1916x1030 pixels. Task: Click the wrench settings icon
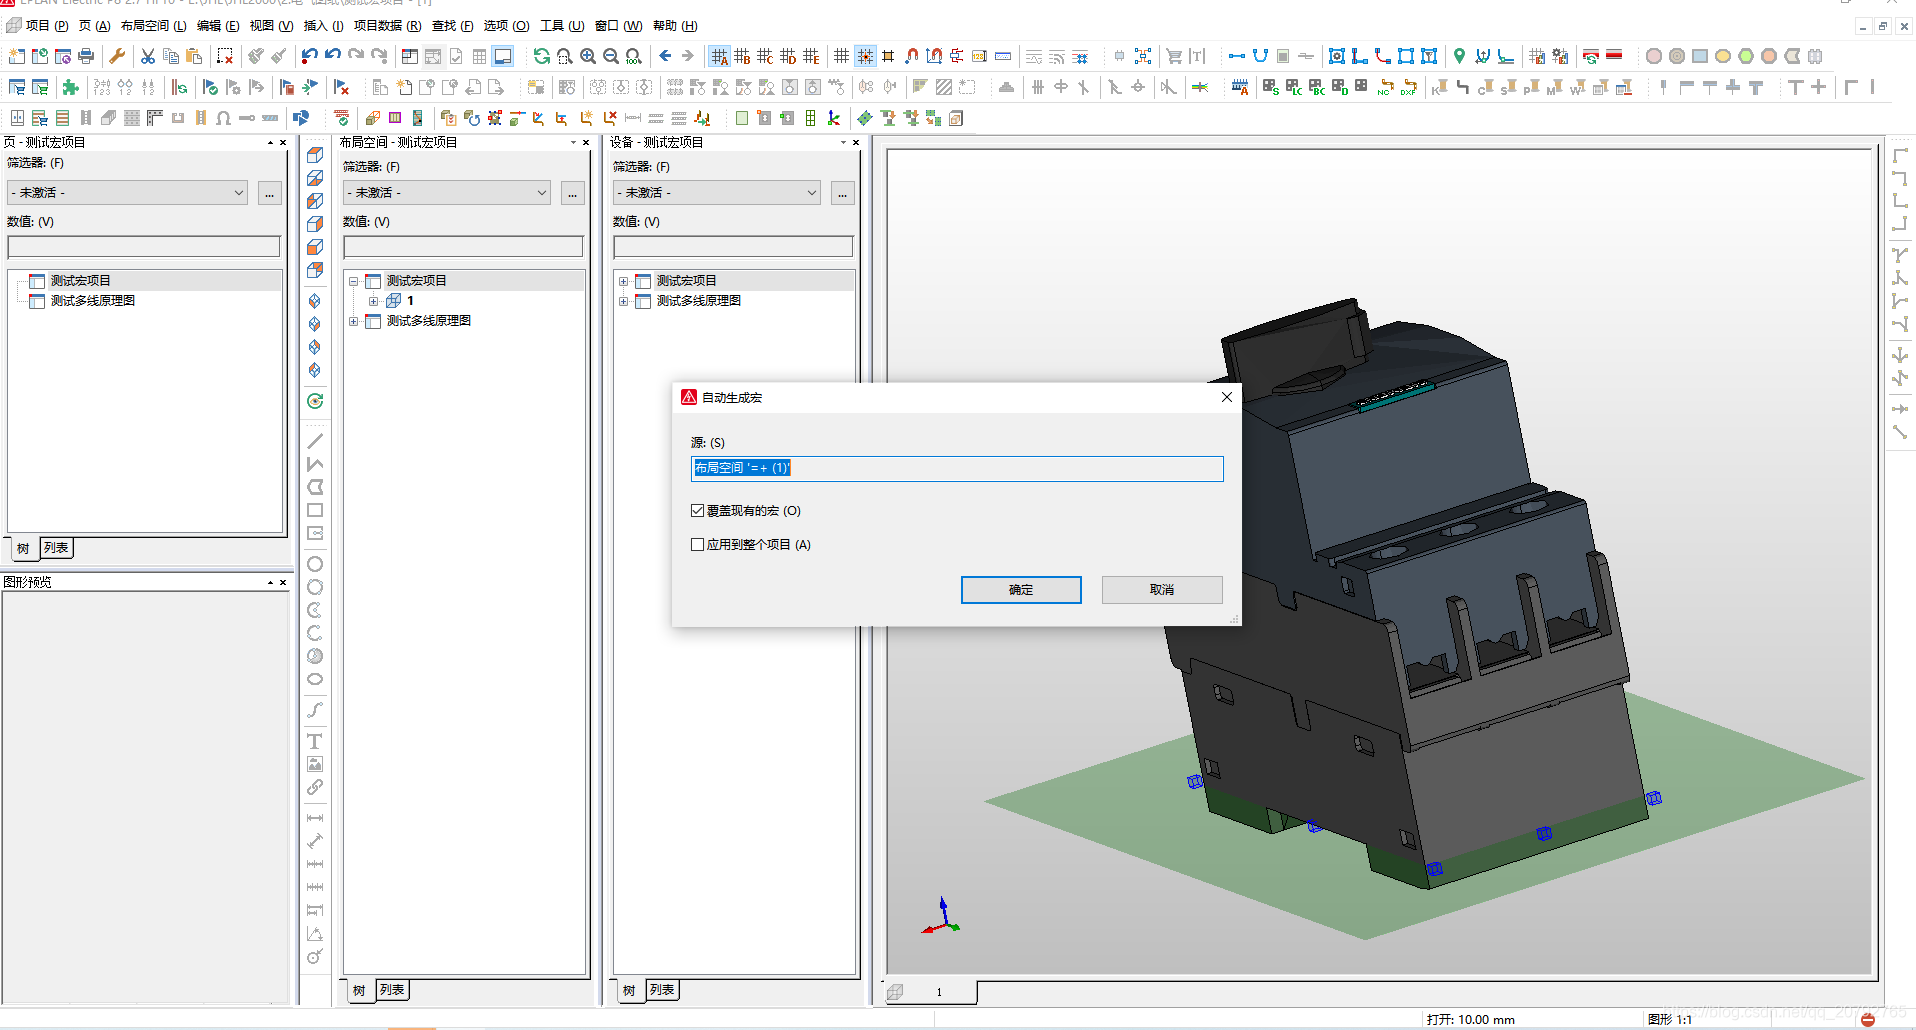[117, 56]
